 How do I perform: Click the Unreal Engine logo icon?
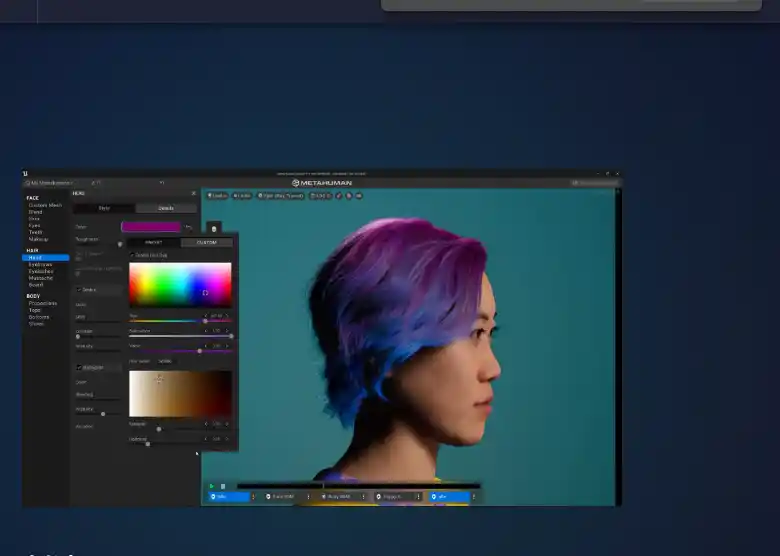click(25, 174)
